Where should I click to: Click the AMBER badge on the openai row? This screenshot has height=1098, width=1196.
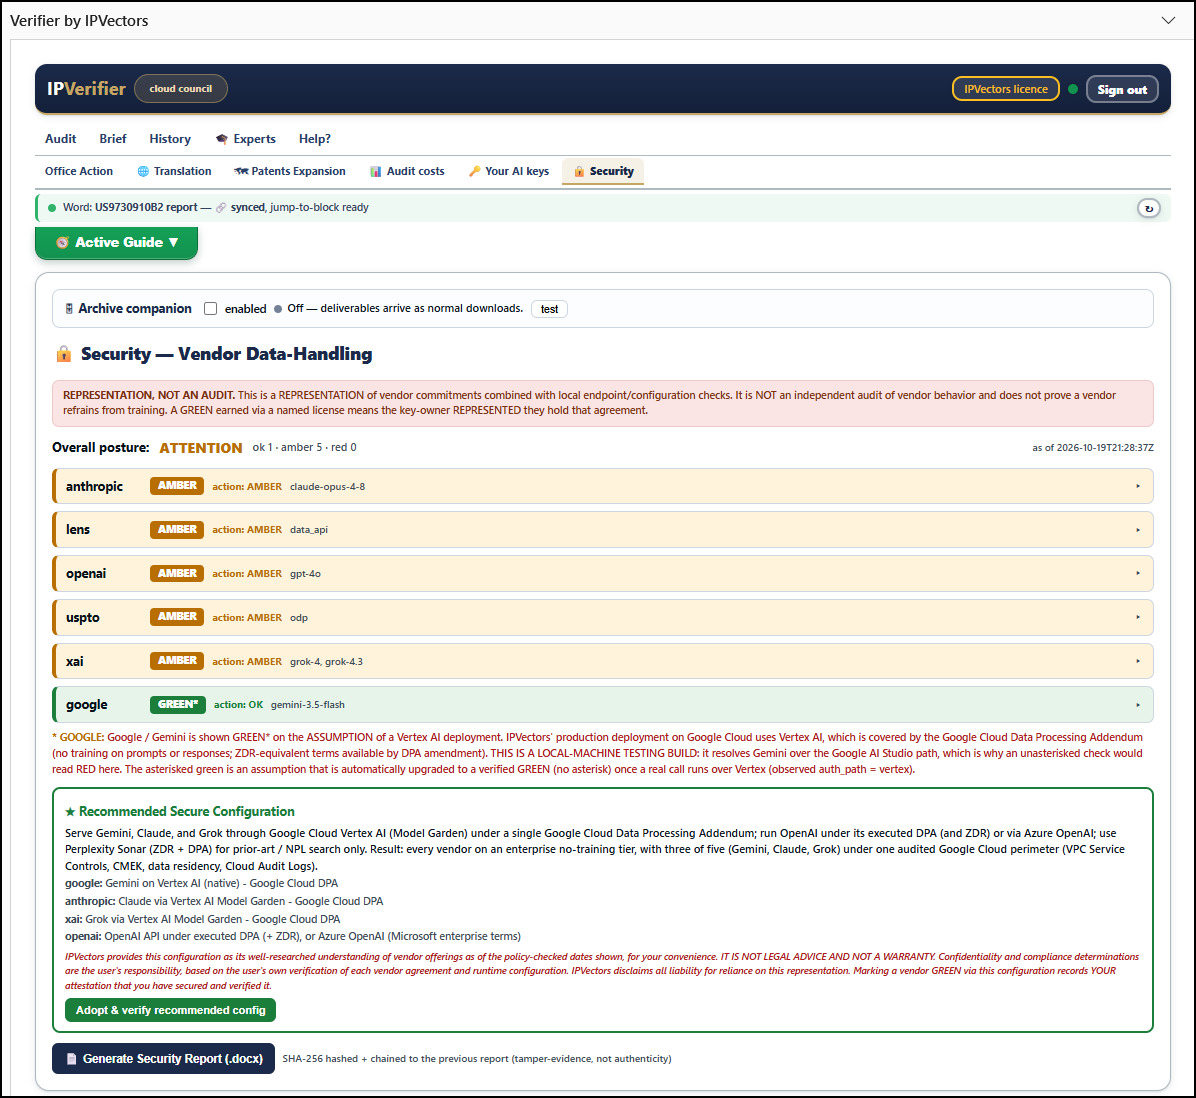177,573
